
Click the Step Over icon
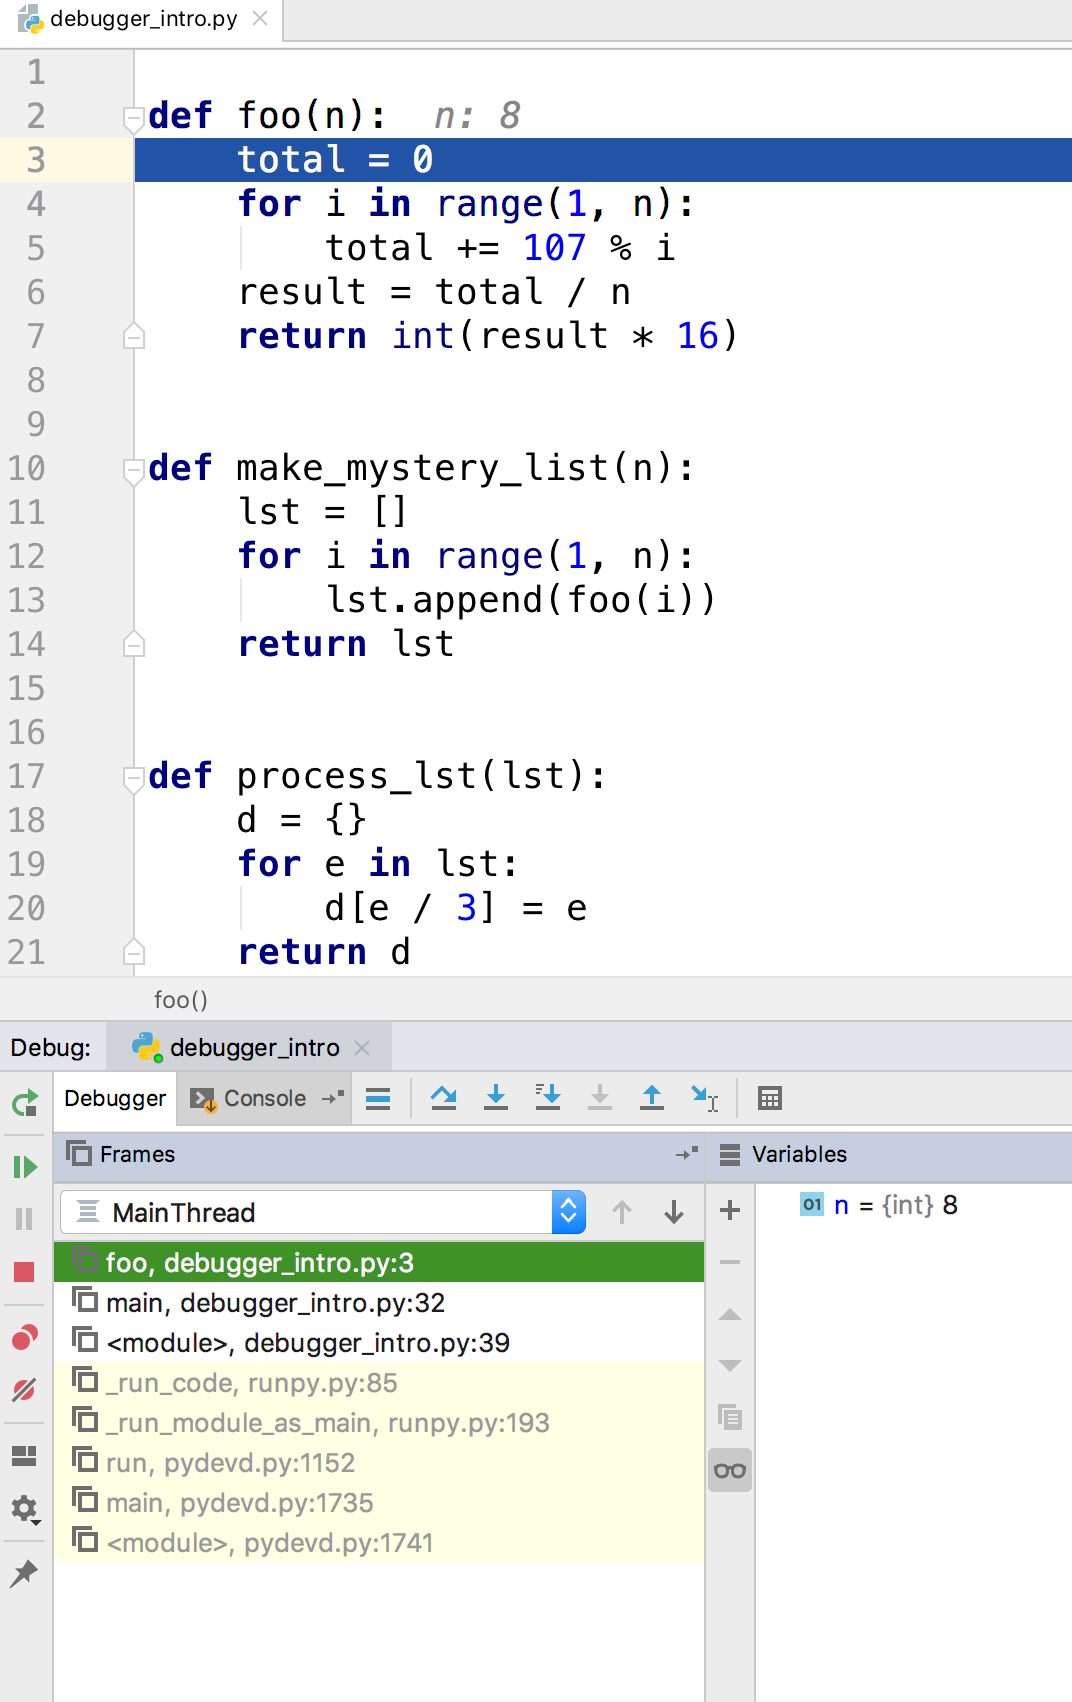point(444,1098)
